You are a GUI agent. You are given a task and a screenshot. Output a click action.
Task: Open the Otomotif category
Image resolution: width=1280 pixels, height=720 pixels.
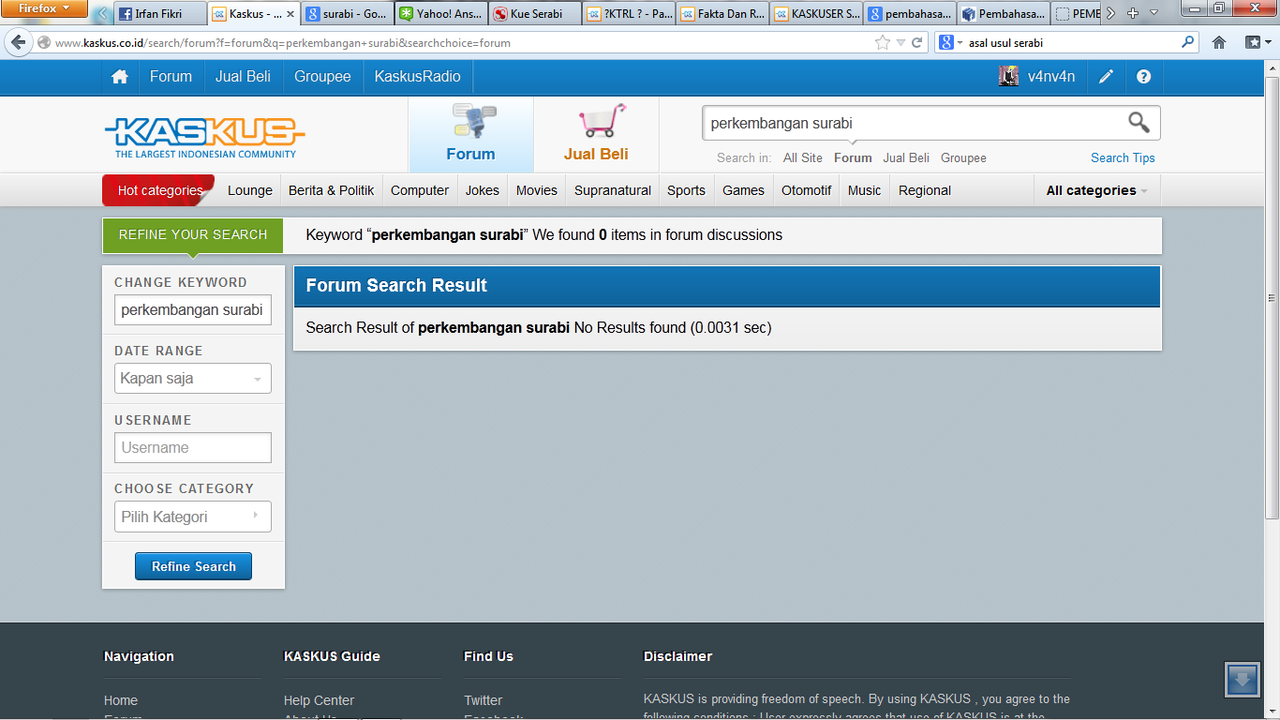[807, 190]
